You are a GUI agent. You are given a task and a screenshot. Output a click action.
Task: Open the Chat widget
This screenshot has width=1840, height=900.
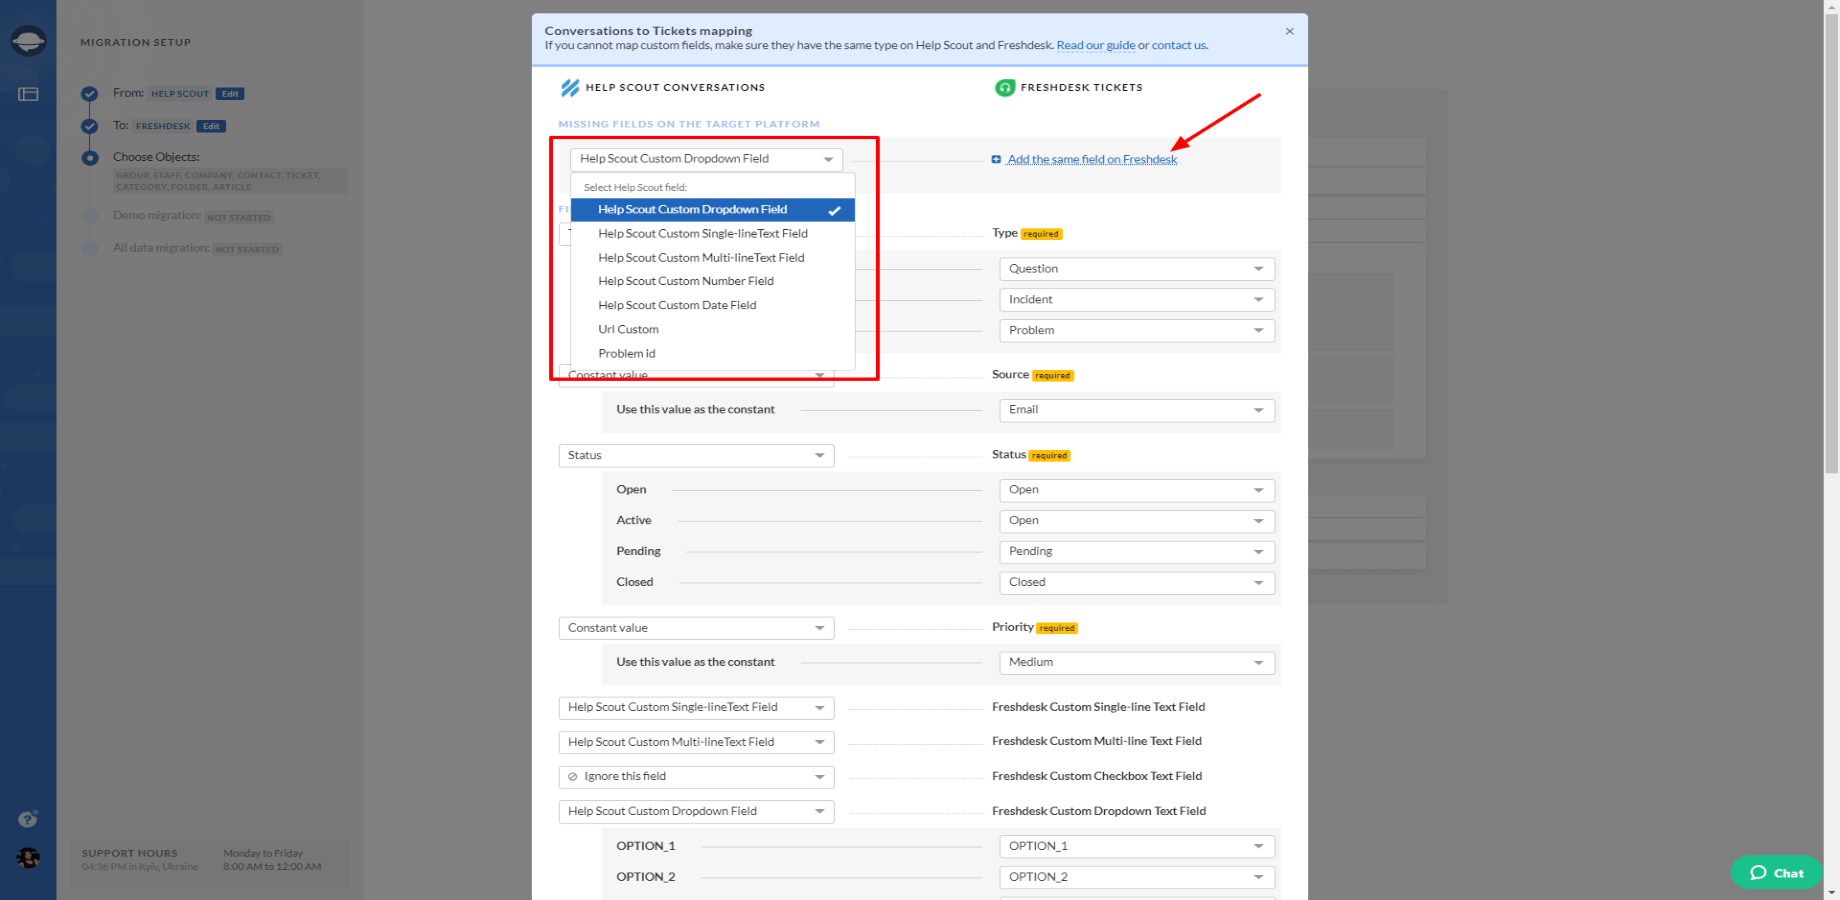click(x=1776, y=873)
